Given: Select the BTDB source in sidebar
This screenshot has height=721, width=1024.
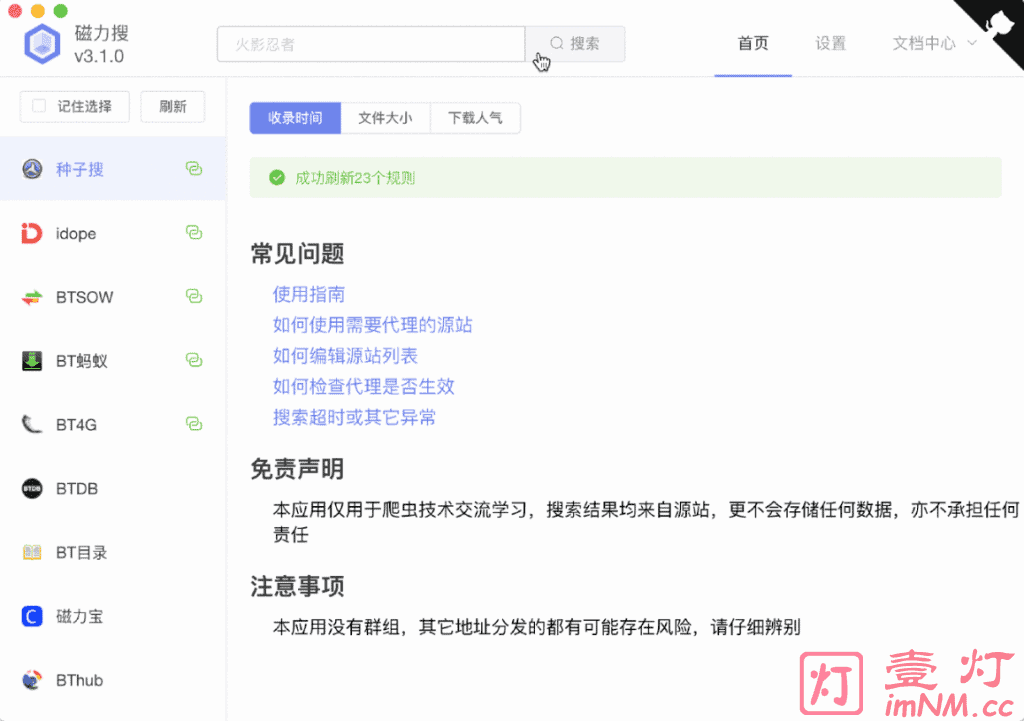Looking at the screenshot, I should [80, 488].
